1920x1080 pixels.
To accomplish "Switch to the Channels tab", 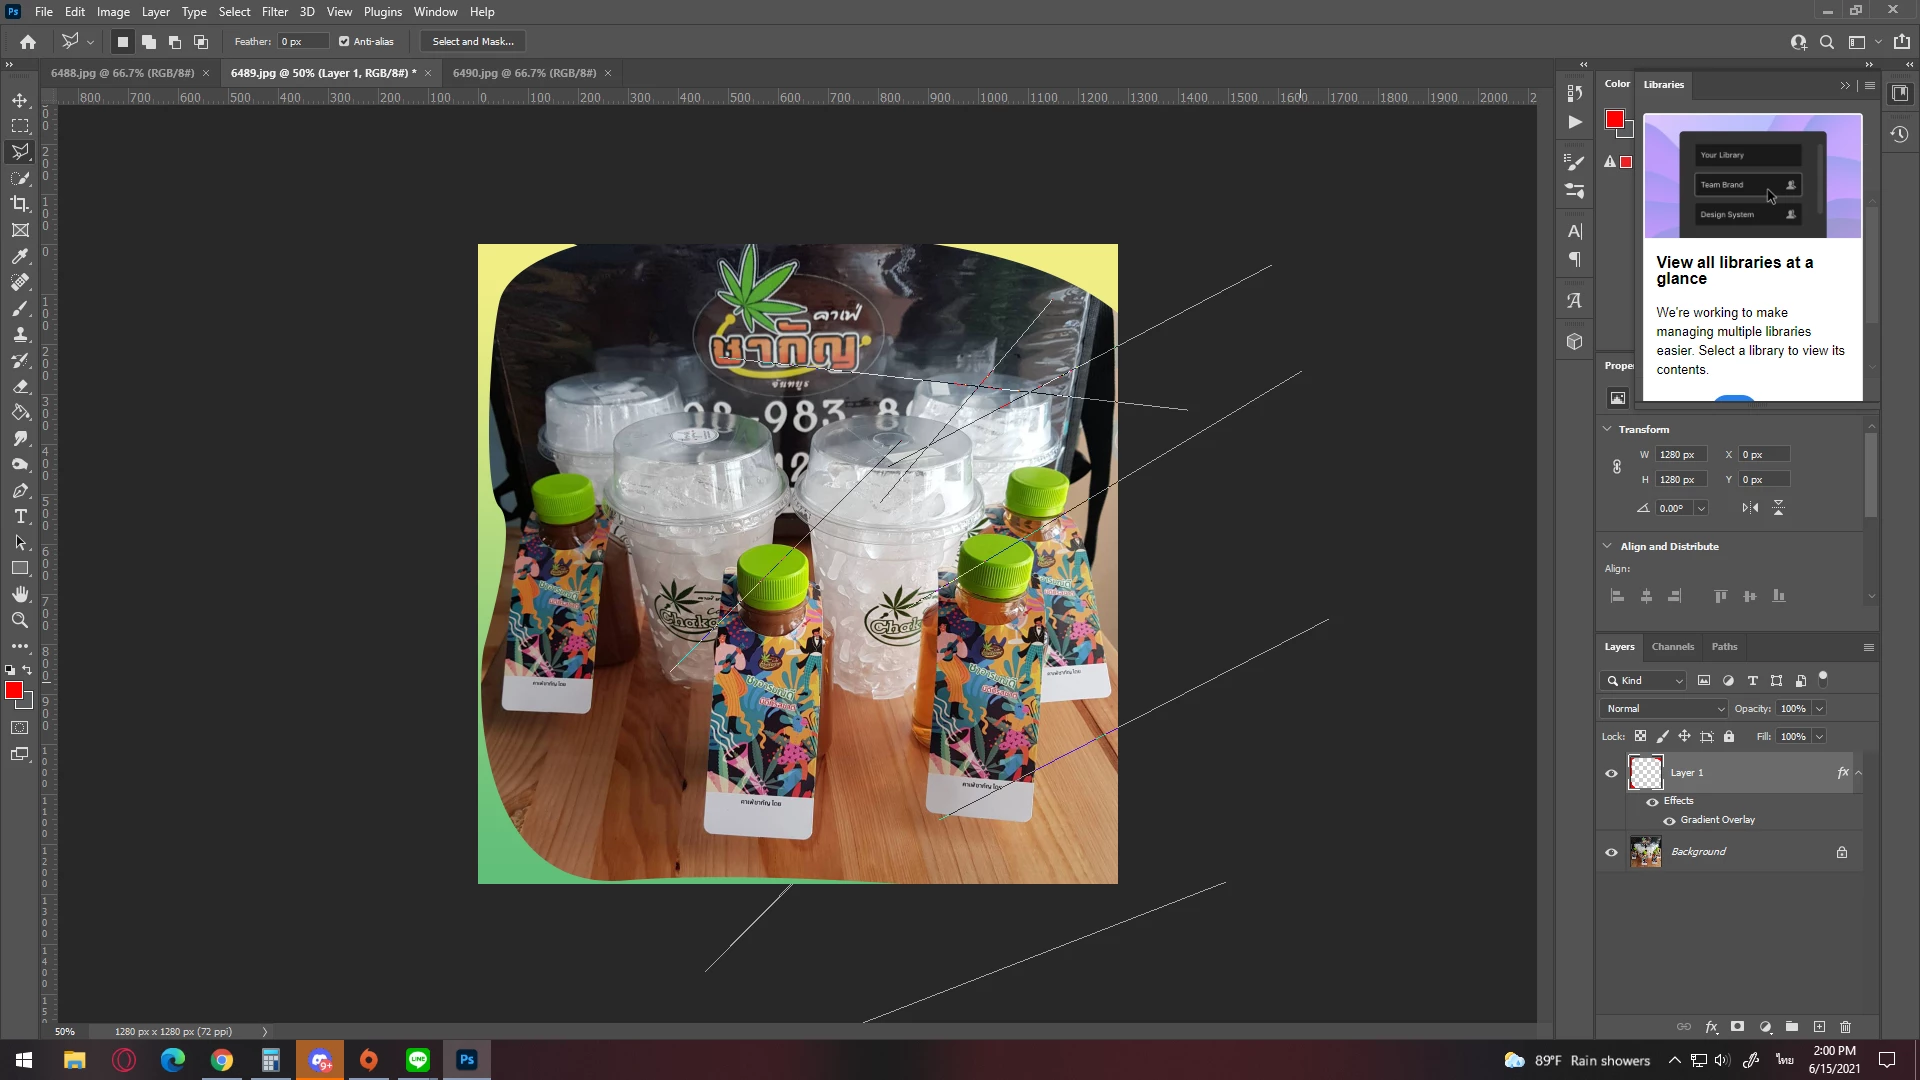I will pos(1672,647).
